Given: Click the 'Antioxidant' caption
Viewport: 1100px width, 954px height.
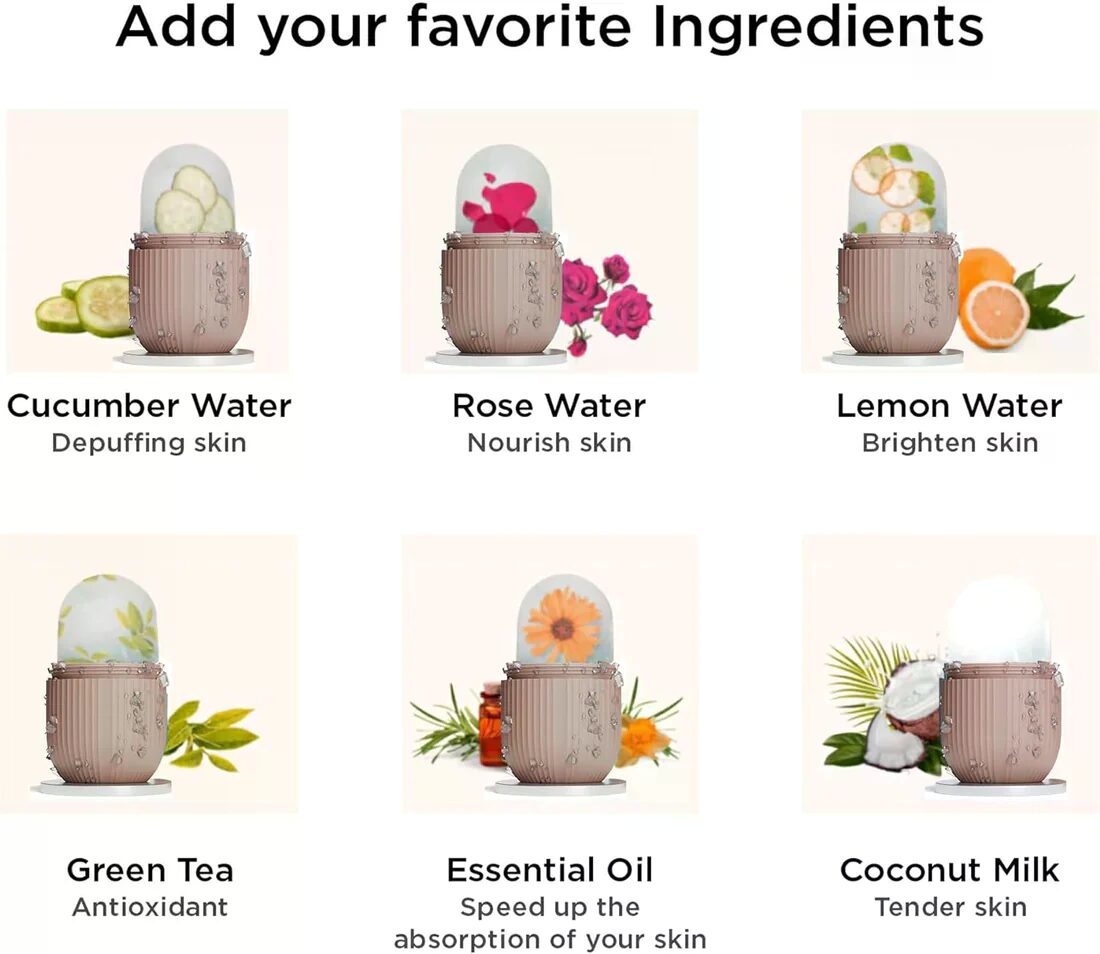Looking at the screenshot, I should 150,907.
